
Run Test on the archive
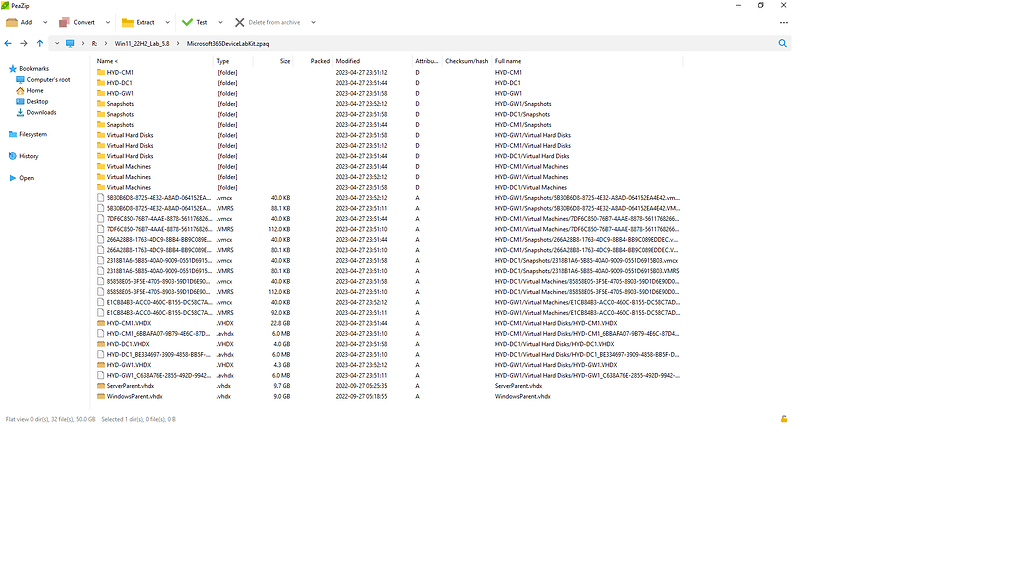(200, 22)
